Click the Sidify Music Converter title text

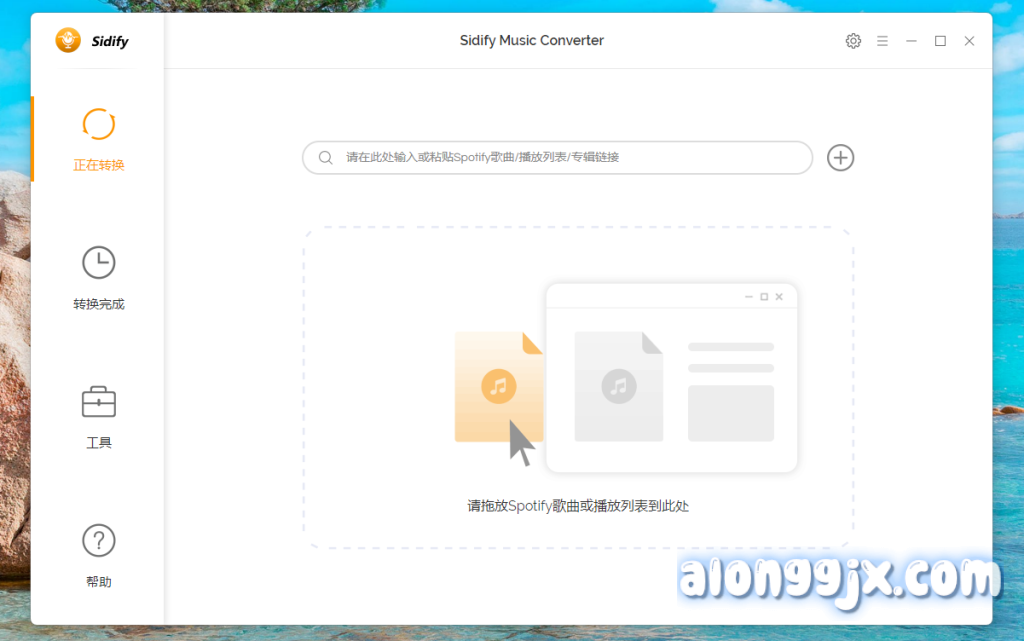531,41
